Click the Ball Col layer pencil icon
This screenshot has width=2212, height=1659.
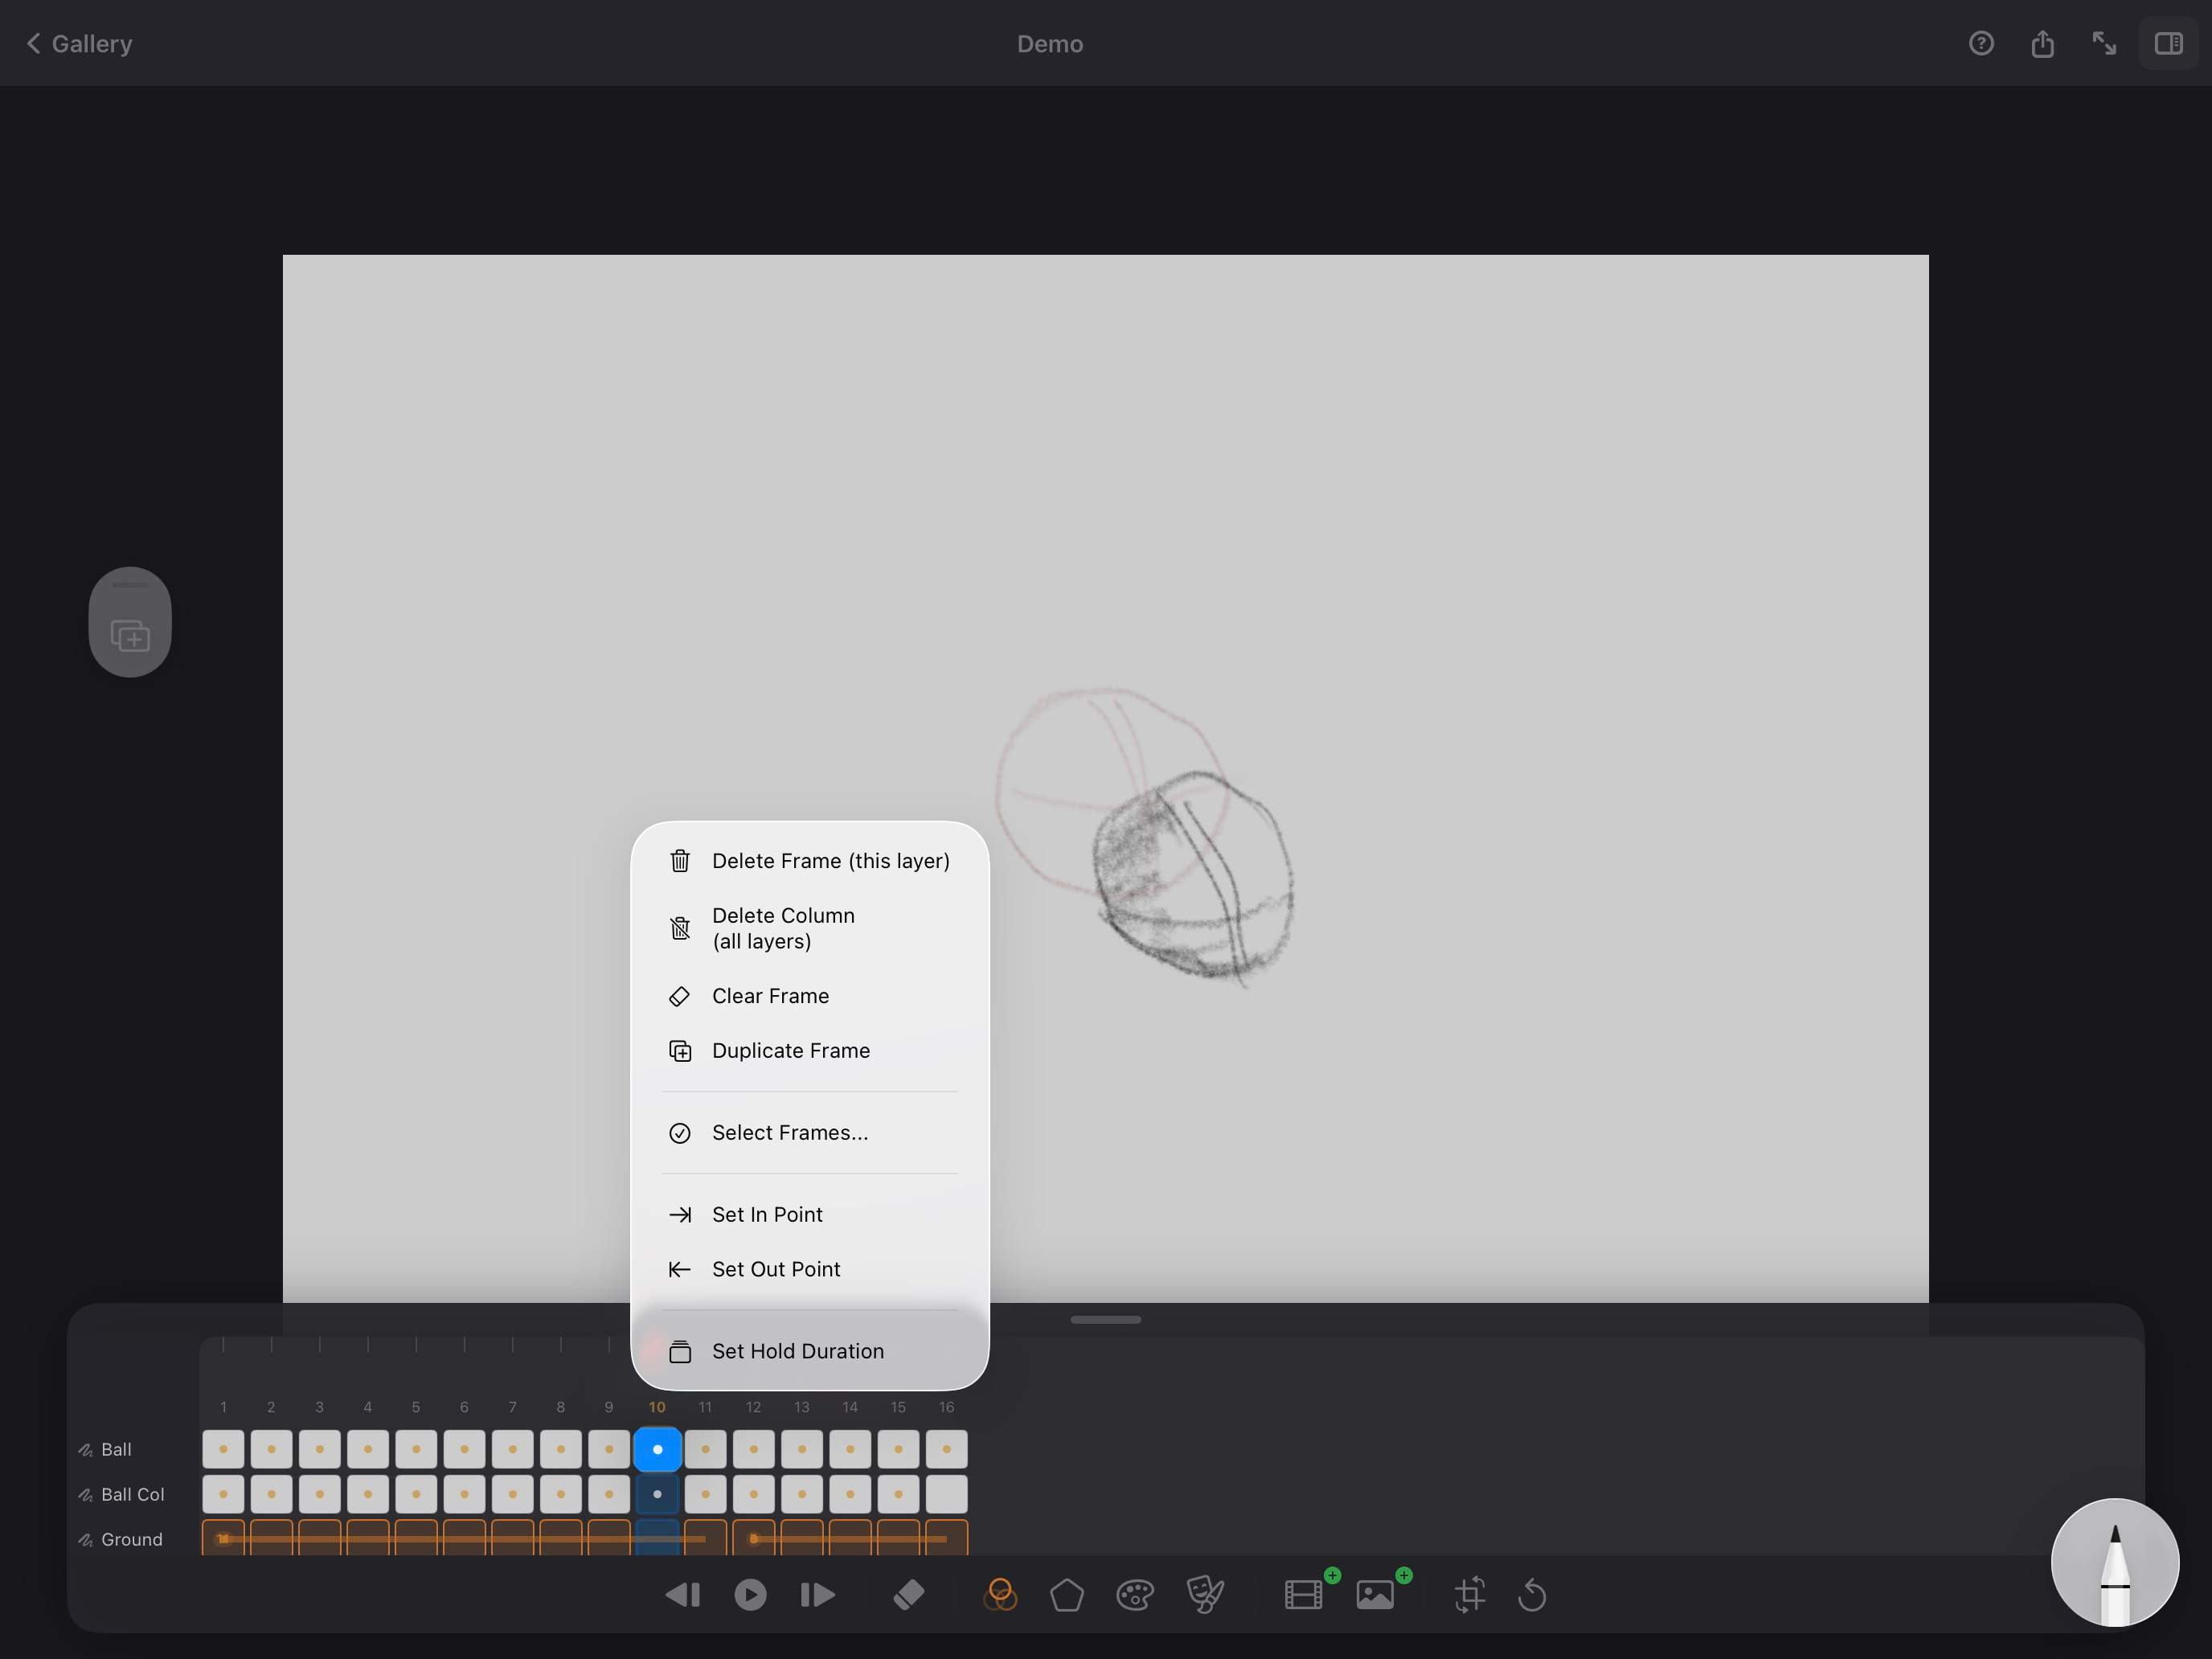click(86, 1495)
